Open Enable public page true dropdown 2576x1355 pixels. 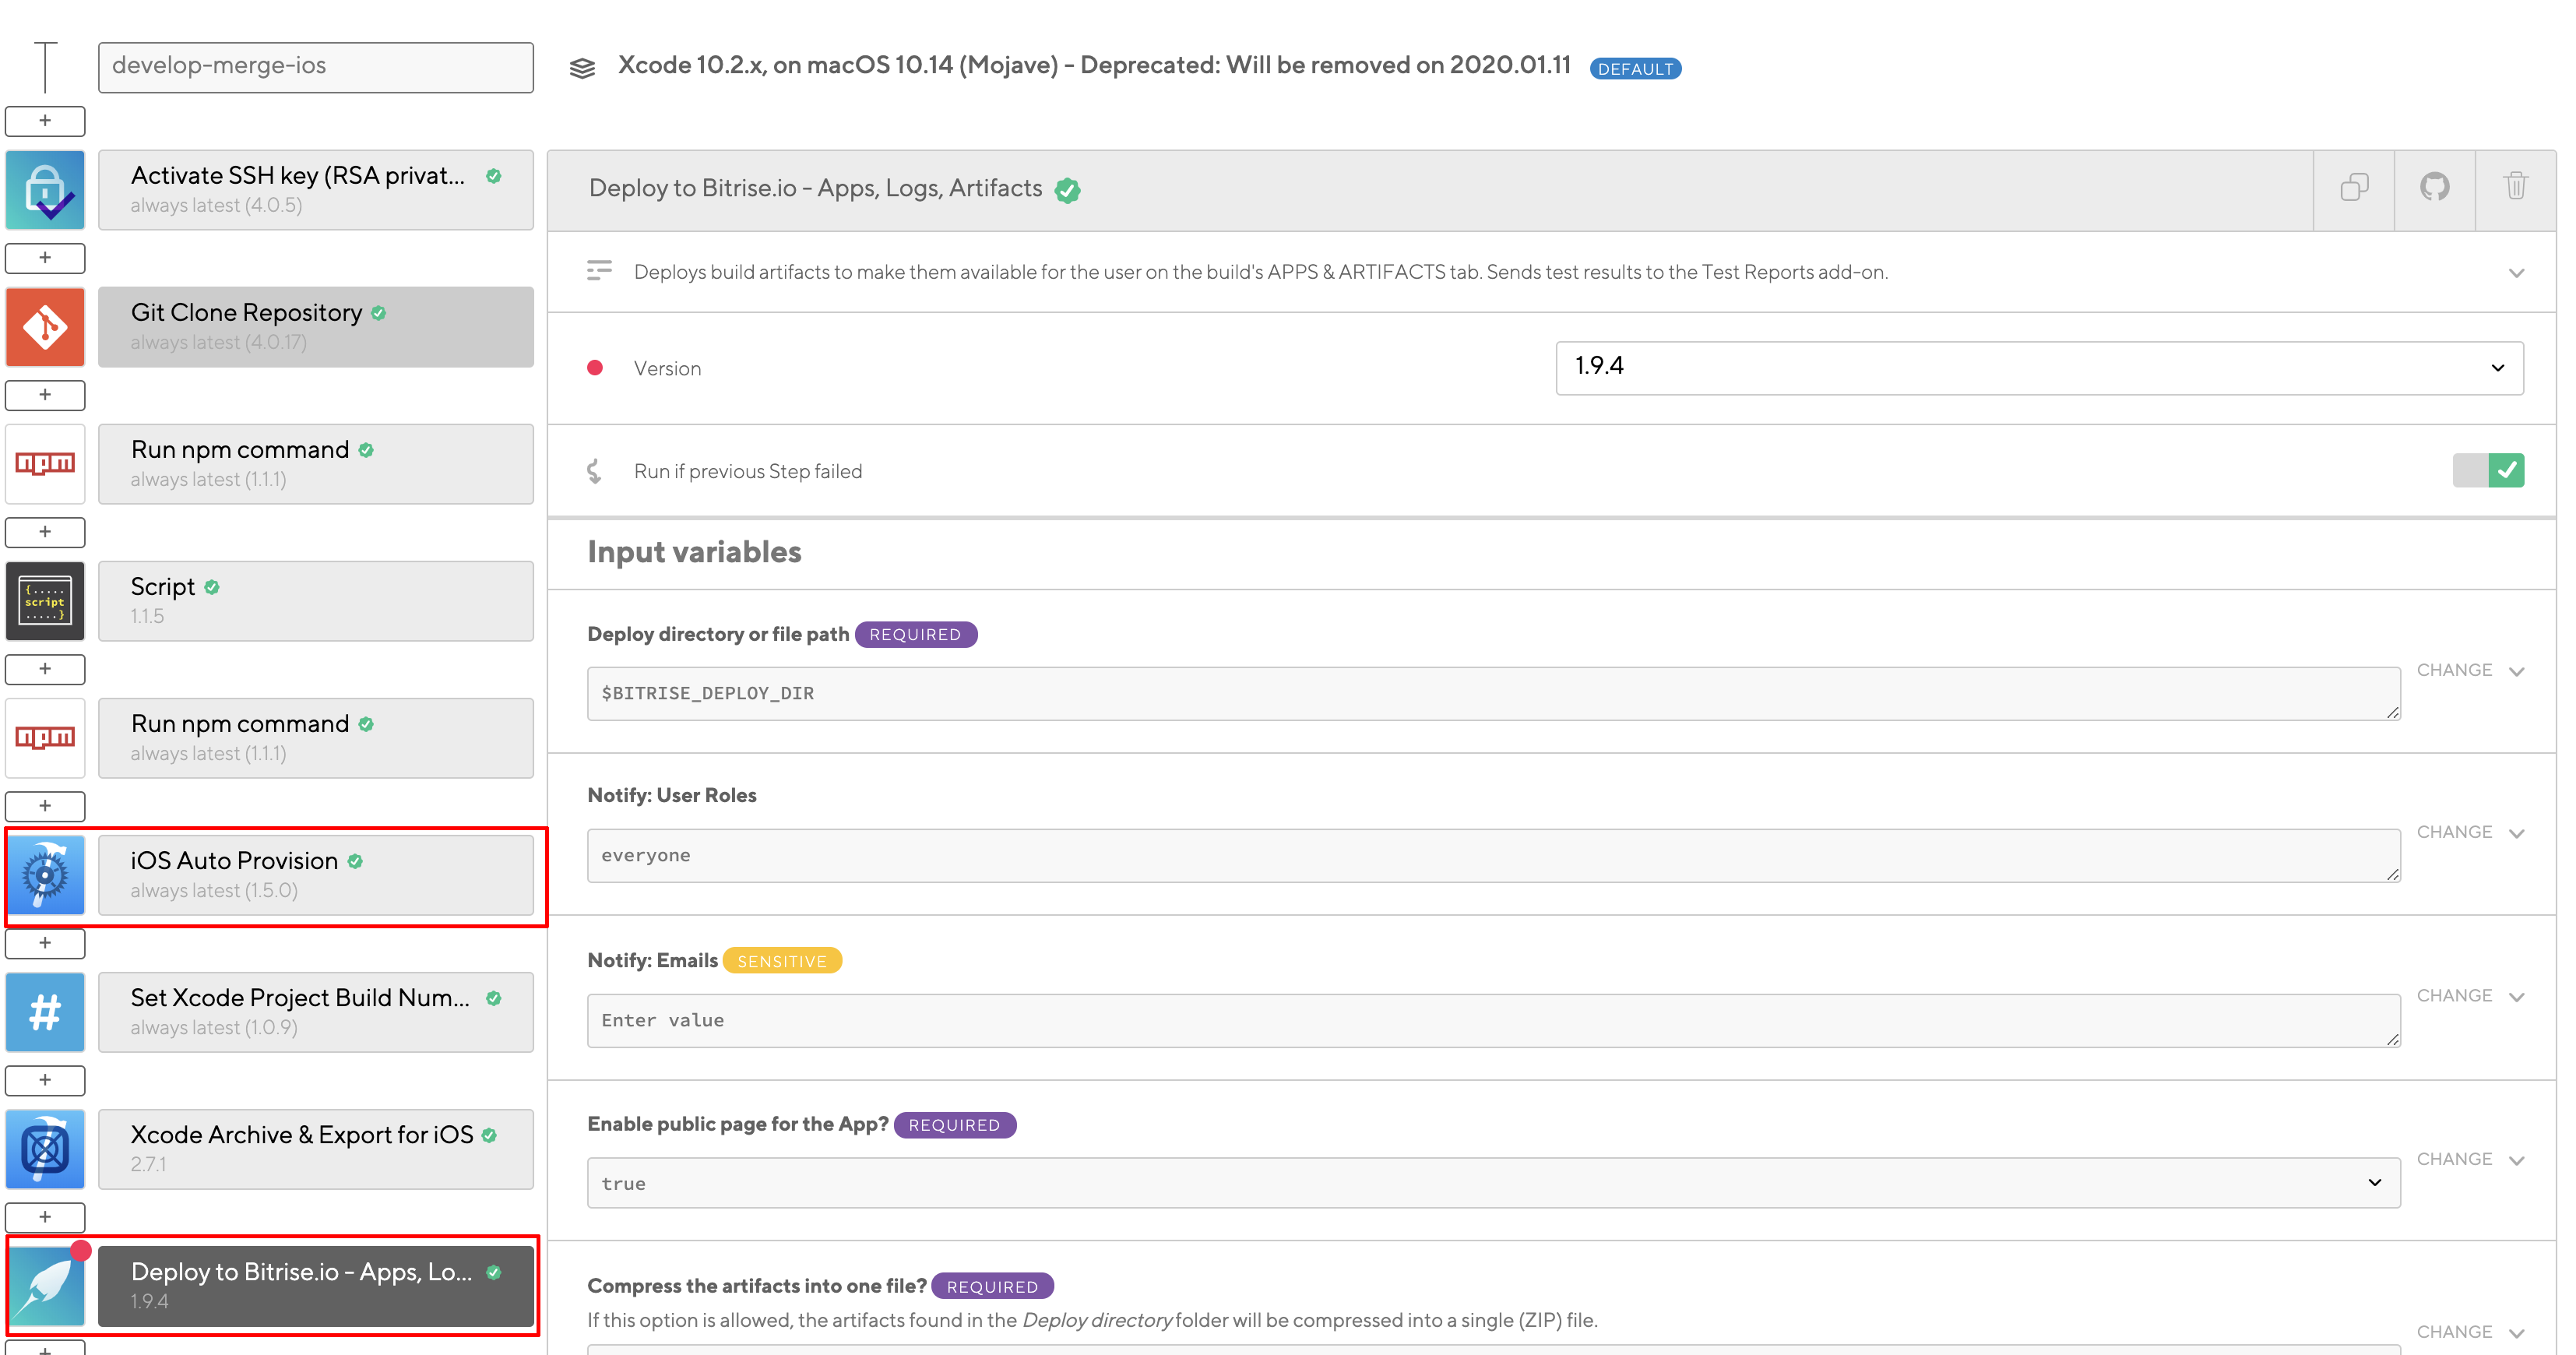pos(1493,1183)
